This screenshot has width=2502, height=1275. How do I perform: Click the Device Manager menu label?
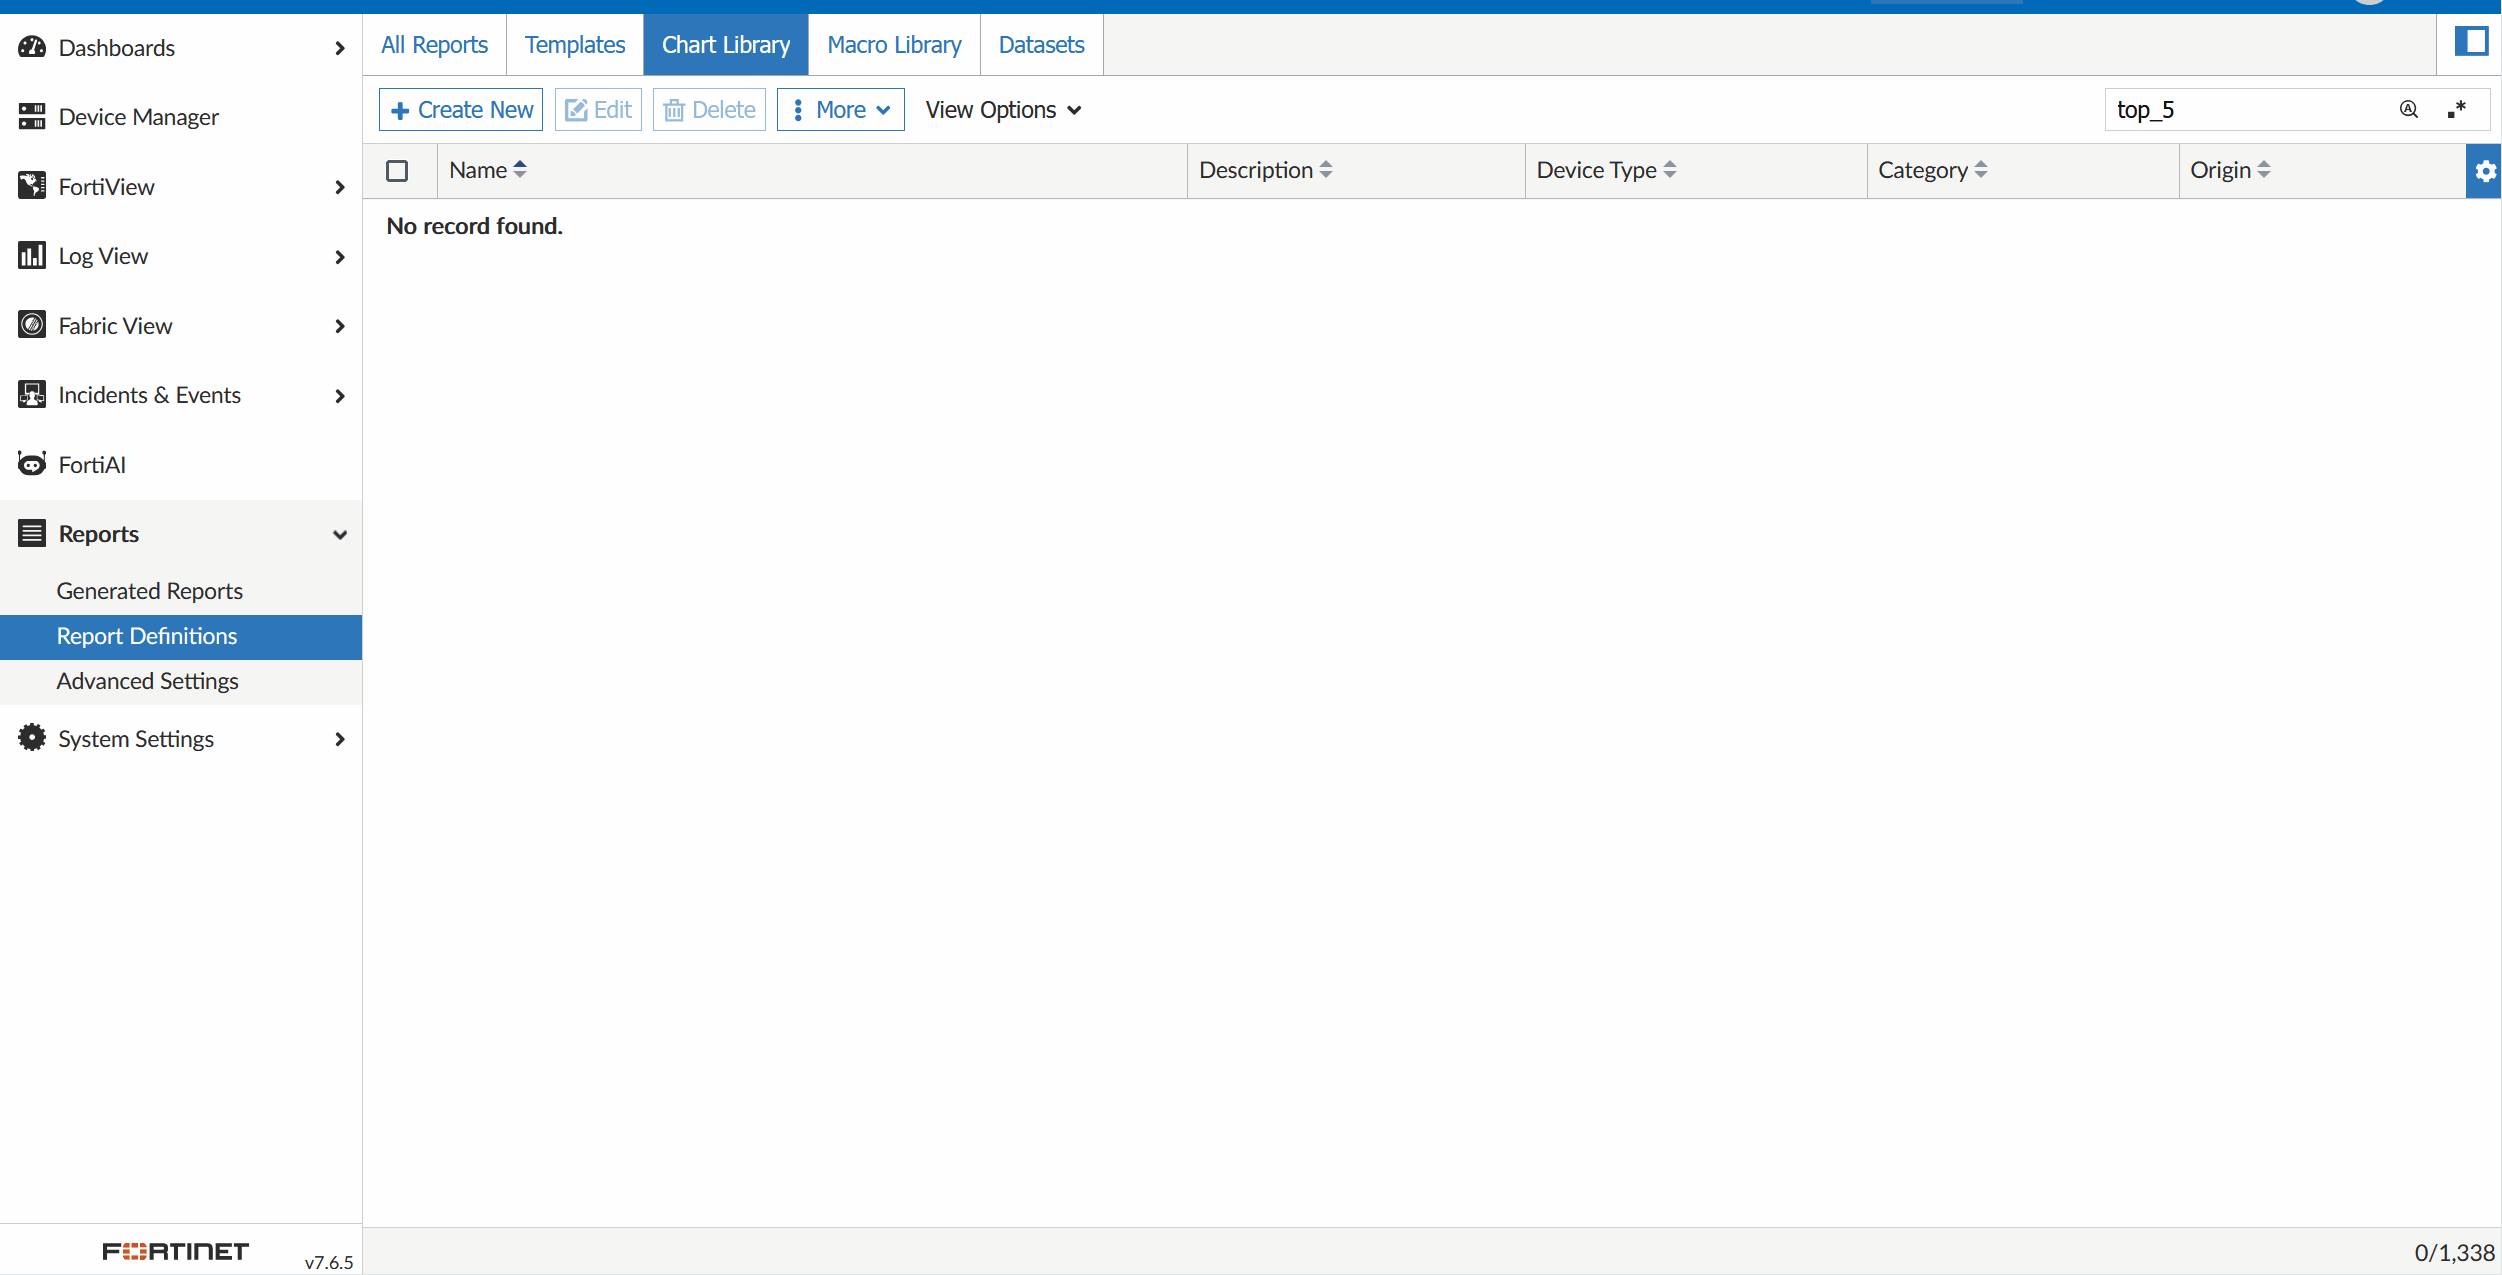tap(138, 117)
